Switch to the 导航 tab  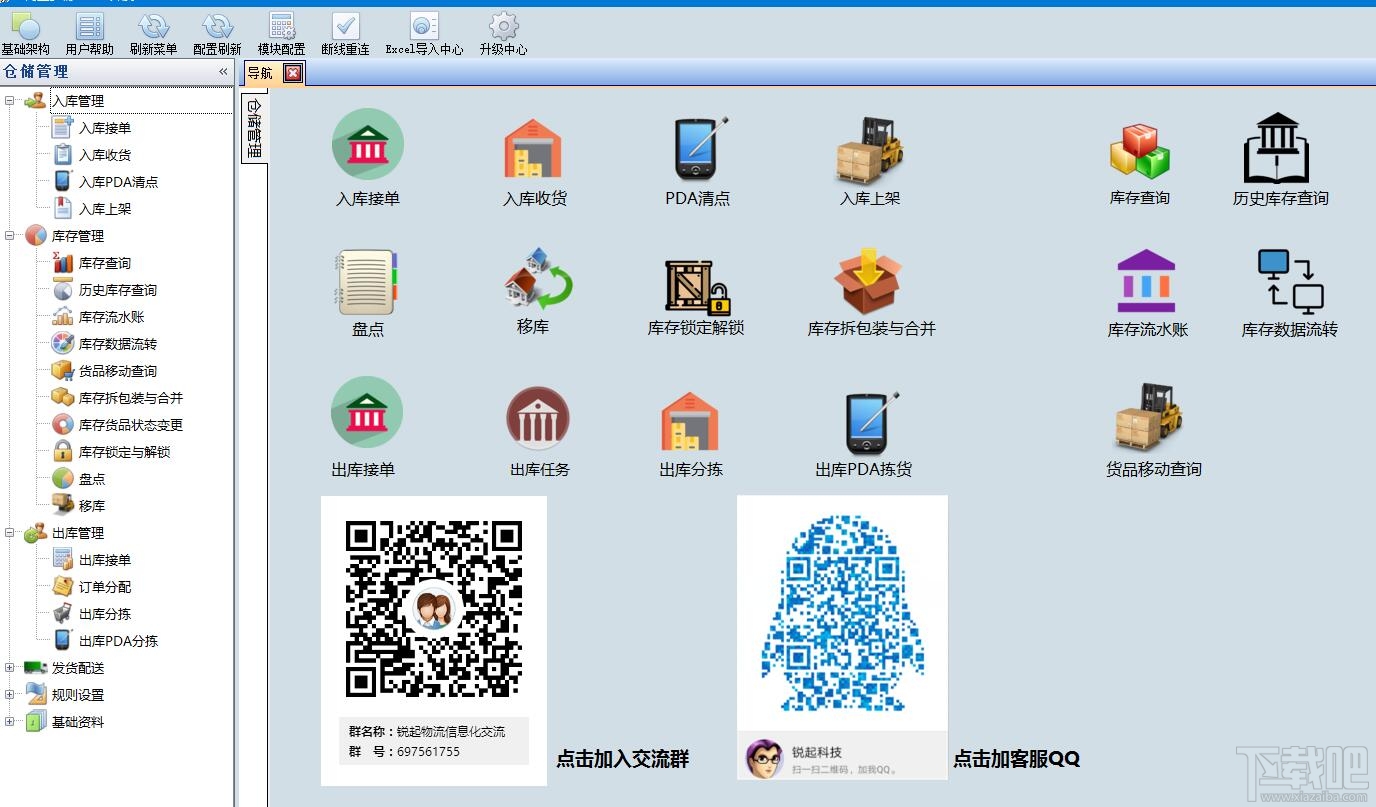click(x=260, y=73)
